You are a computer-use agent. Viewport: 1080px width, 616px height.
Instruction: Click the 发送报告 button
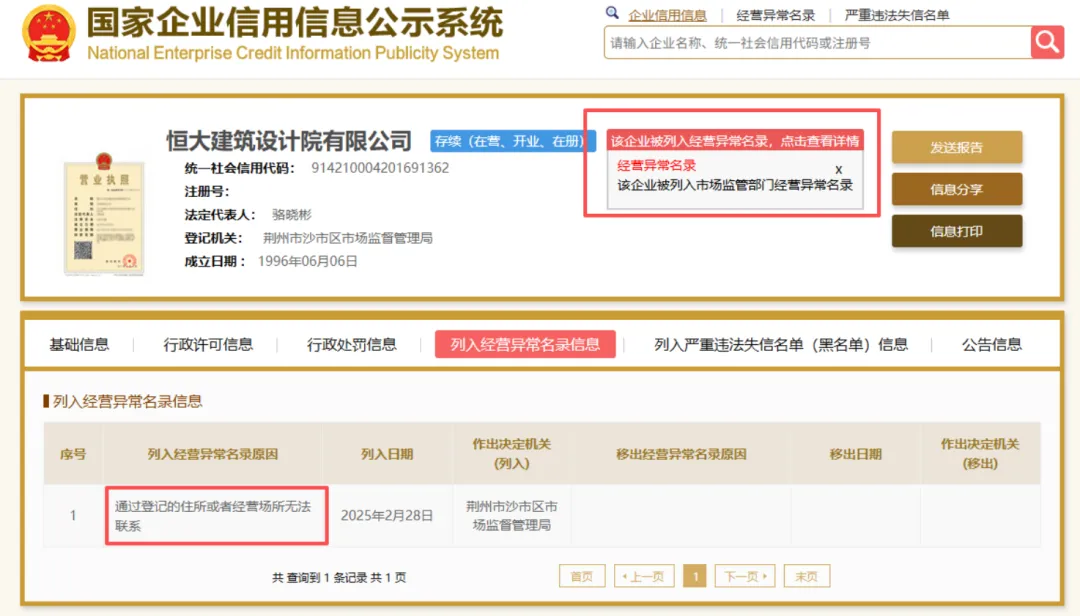956,146
